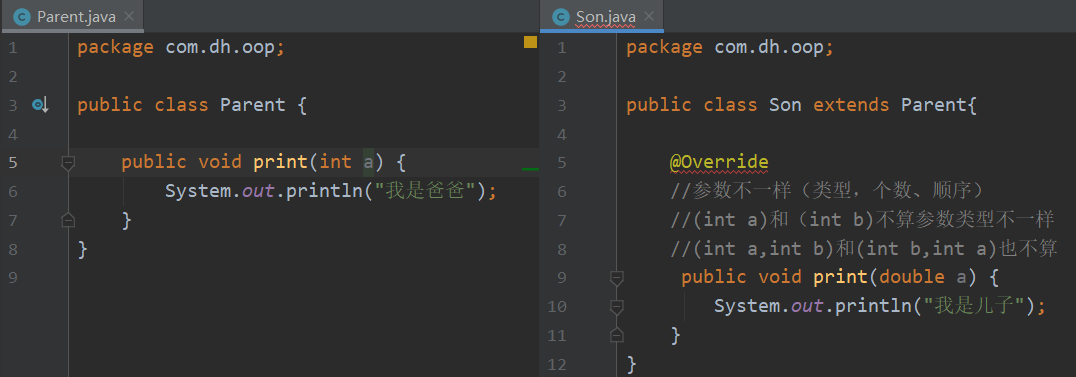Screen dimensions: 1076x377
Task: Click 'out' field in Parent.java println
Action: pos(258,191)
